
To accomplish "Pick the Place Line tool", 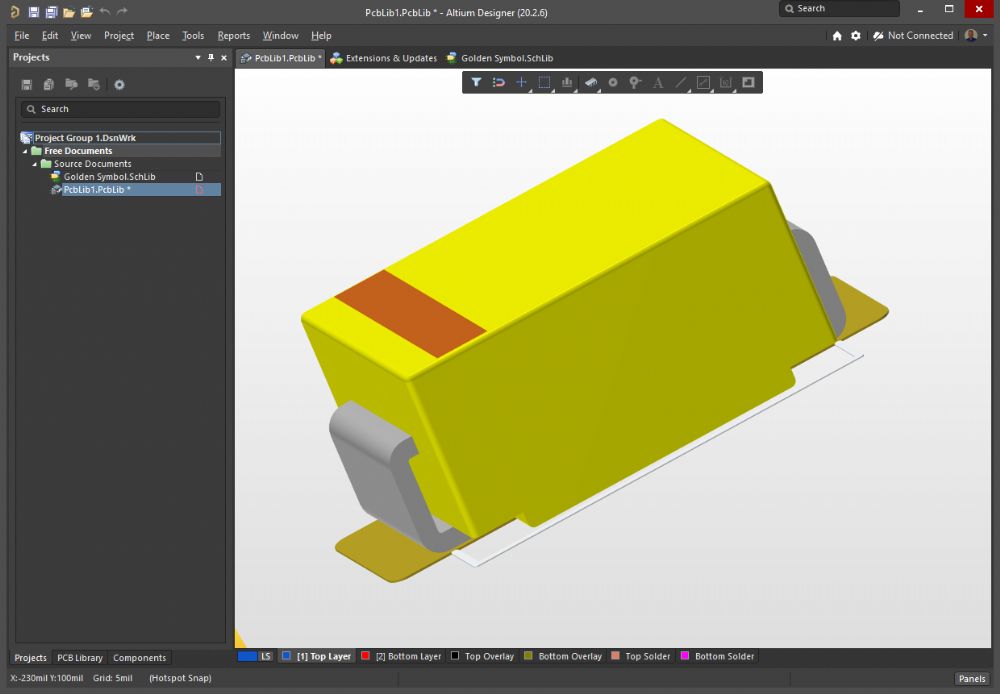I will pos(681,82).
